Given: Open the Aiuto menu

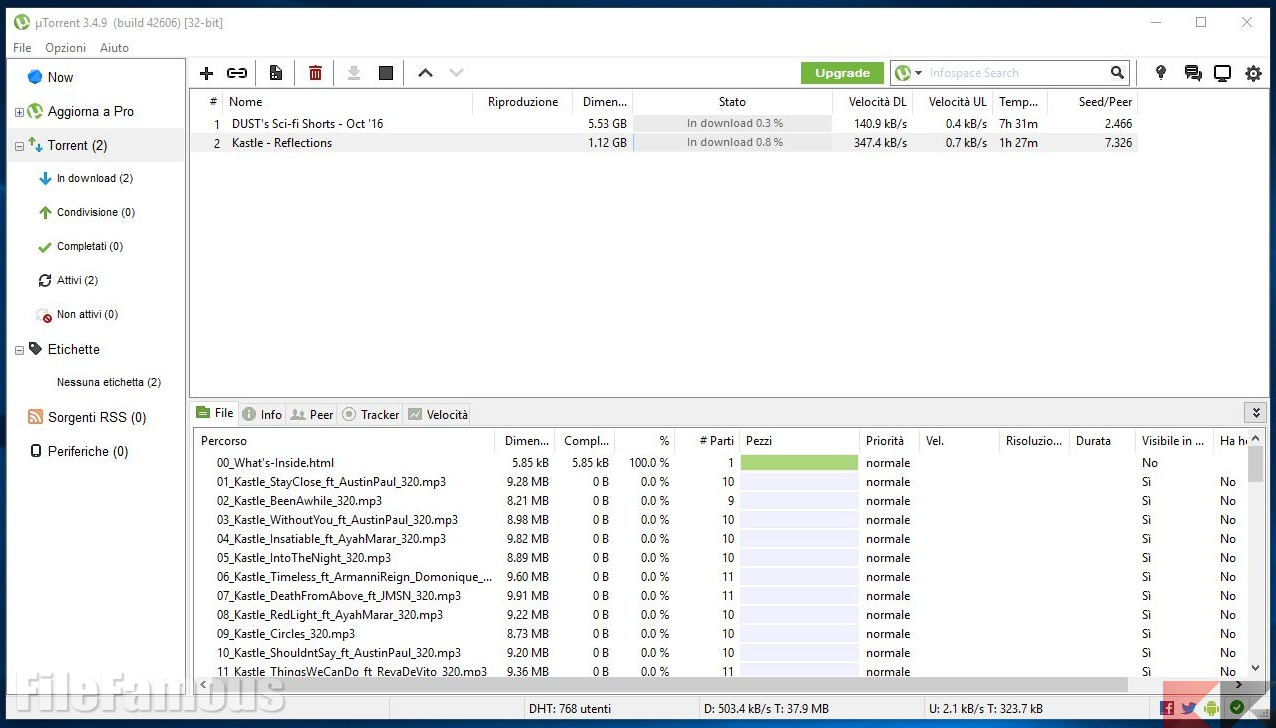Looking at the screenshot, I should (114, 48).
